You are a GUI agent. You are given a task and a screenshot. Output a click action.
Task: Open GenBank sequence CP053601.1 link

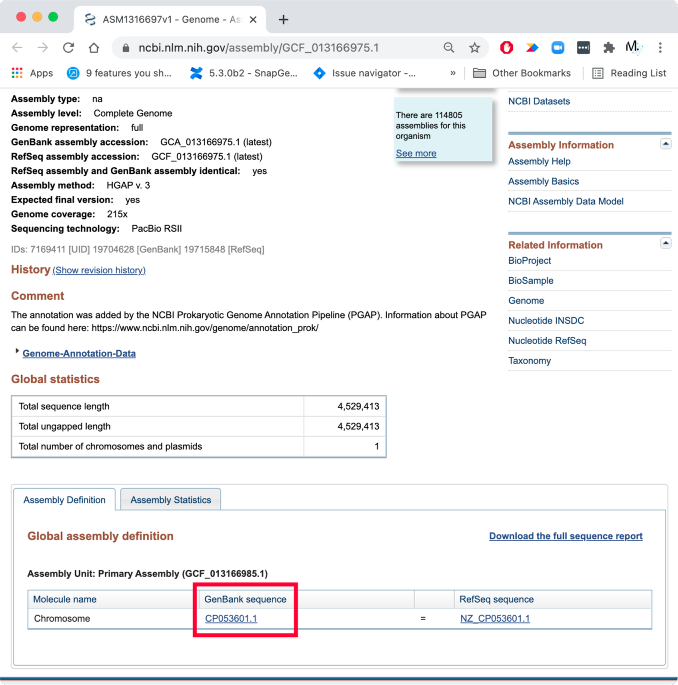coord(231,619)
